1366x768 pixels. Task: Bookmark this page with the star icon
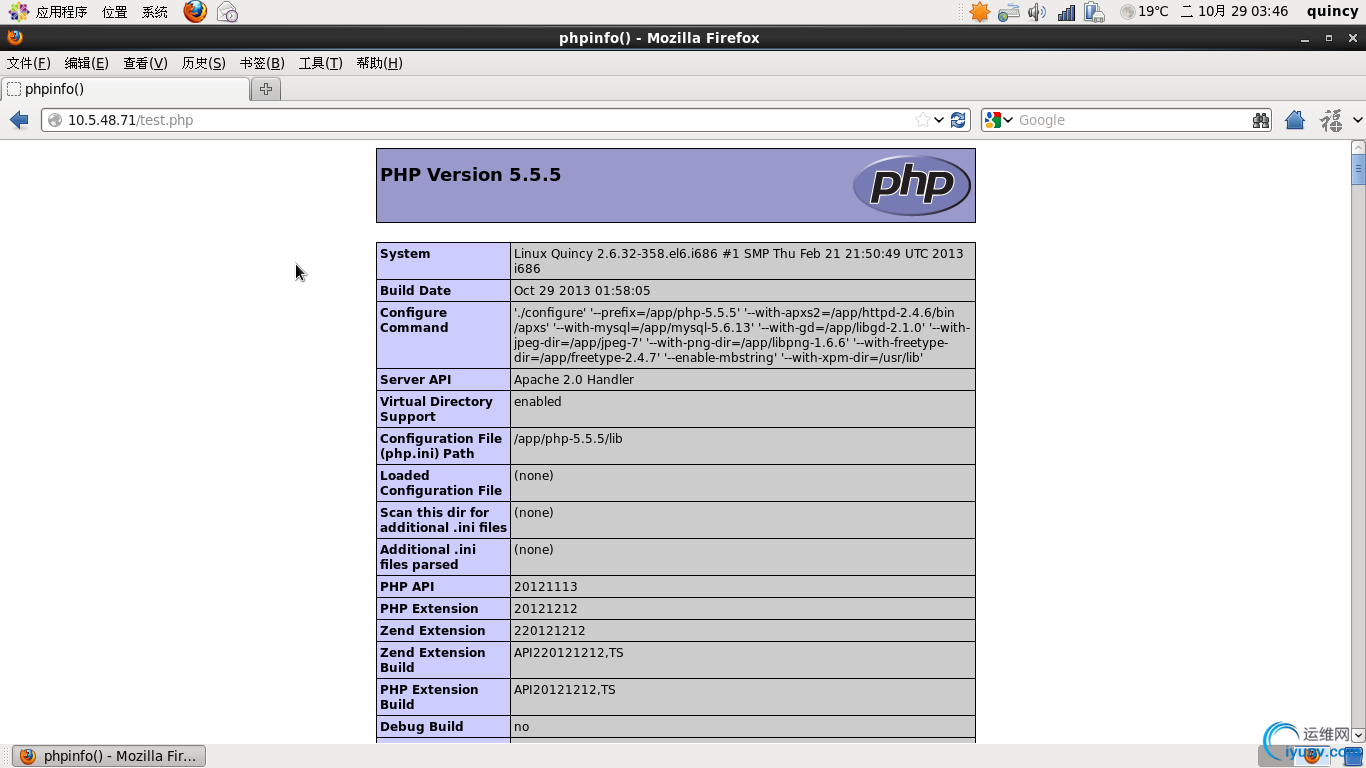pos(922,120)
